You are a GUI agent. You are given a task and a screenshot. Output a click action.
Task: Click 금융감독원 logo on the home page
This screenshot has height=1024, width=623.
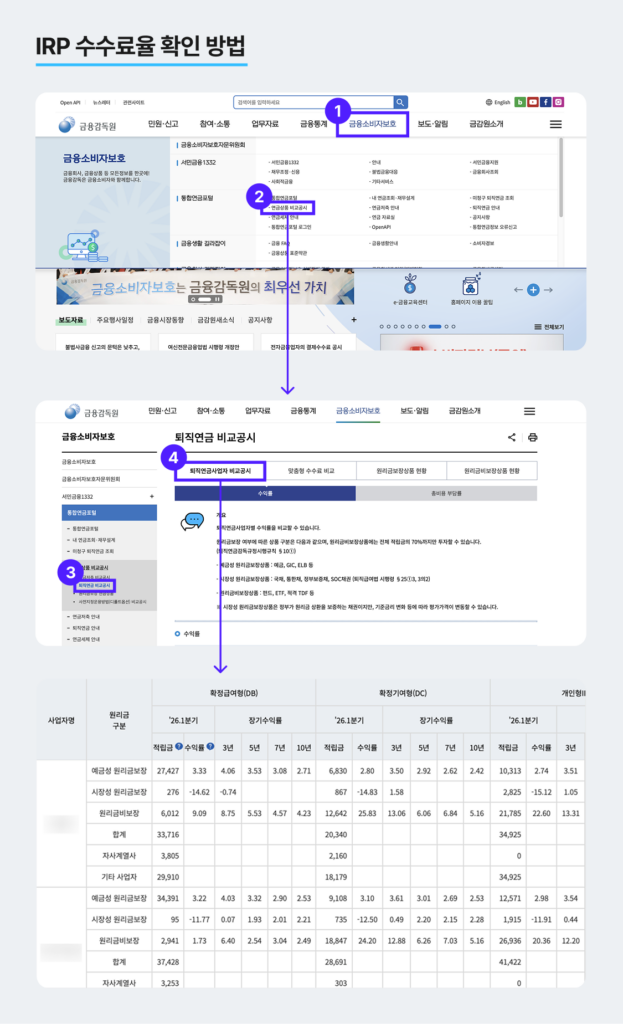pos(88,125)
